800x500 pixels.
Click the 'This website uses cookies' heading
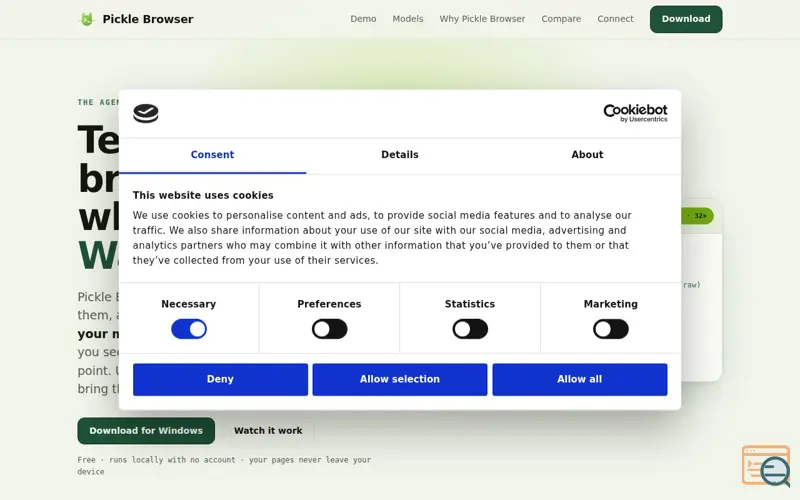click(203, 195)
